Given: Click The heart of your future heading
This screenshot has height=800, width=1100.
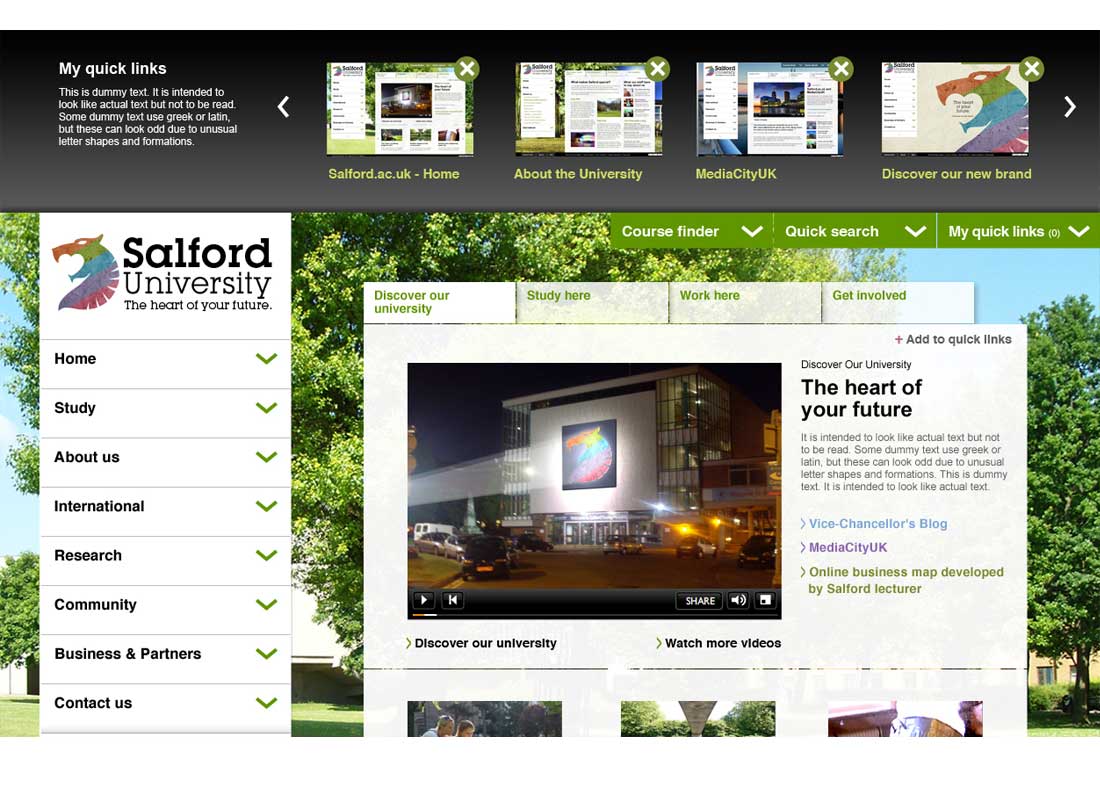Looking at the screenshot, I should 861,398.
